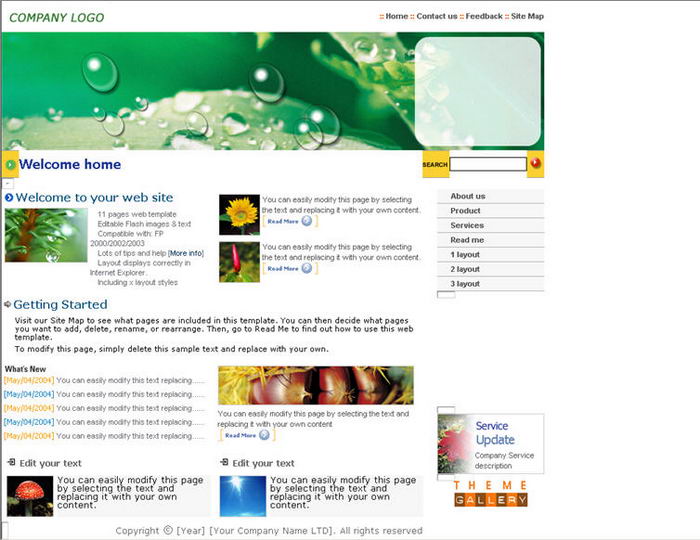This screenshot has width=700, height=540.
Task: Click the More info link
Action: [x=186, y=253]
